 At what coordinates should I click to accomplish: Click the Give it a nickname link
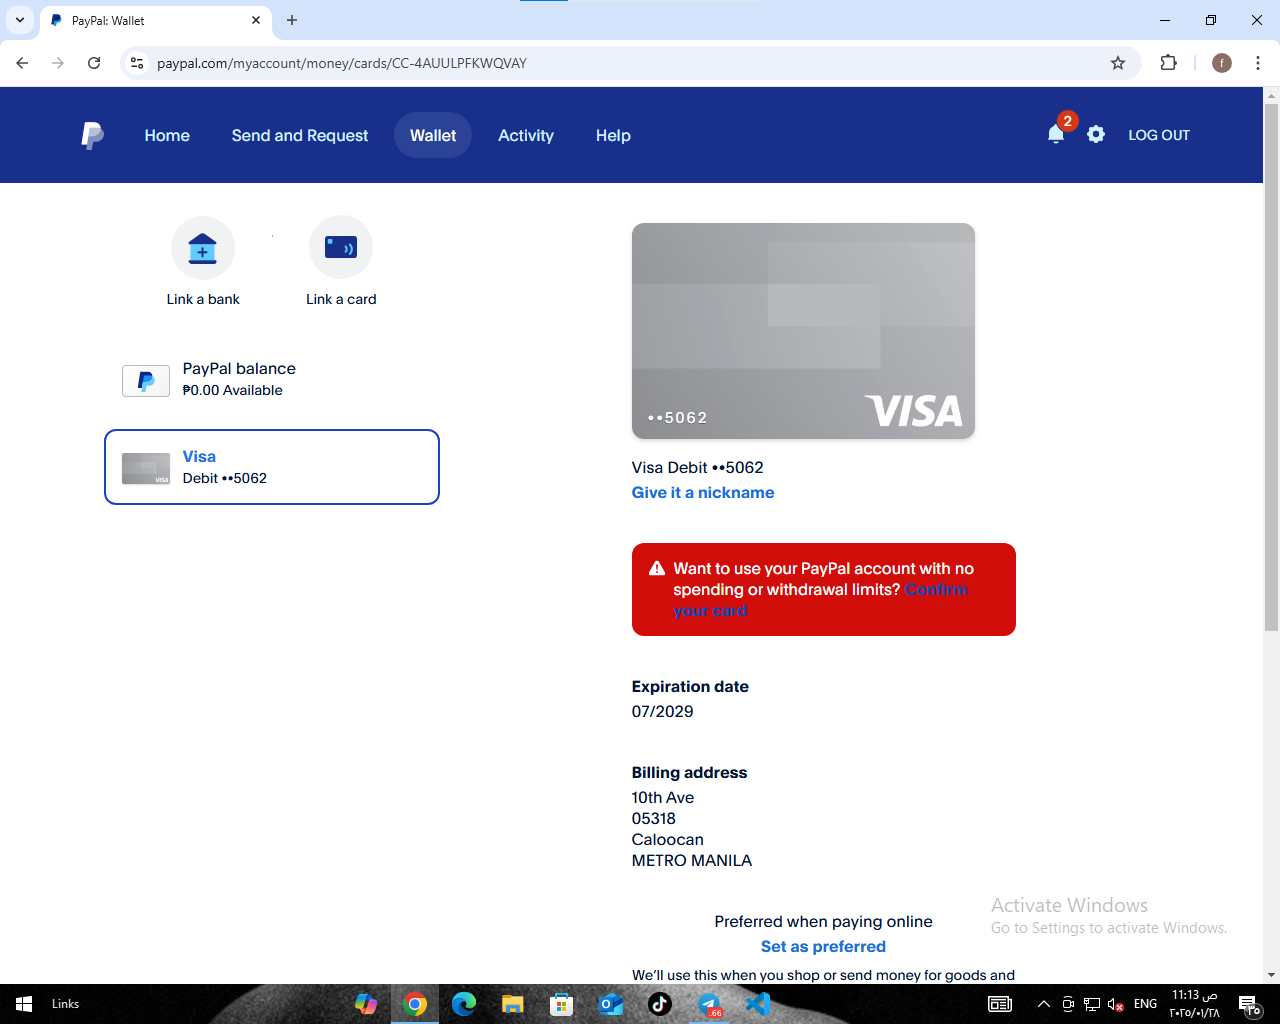702,492
